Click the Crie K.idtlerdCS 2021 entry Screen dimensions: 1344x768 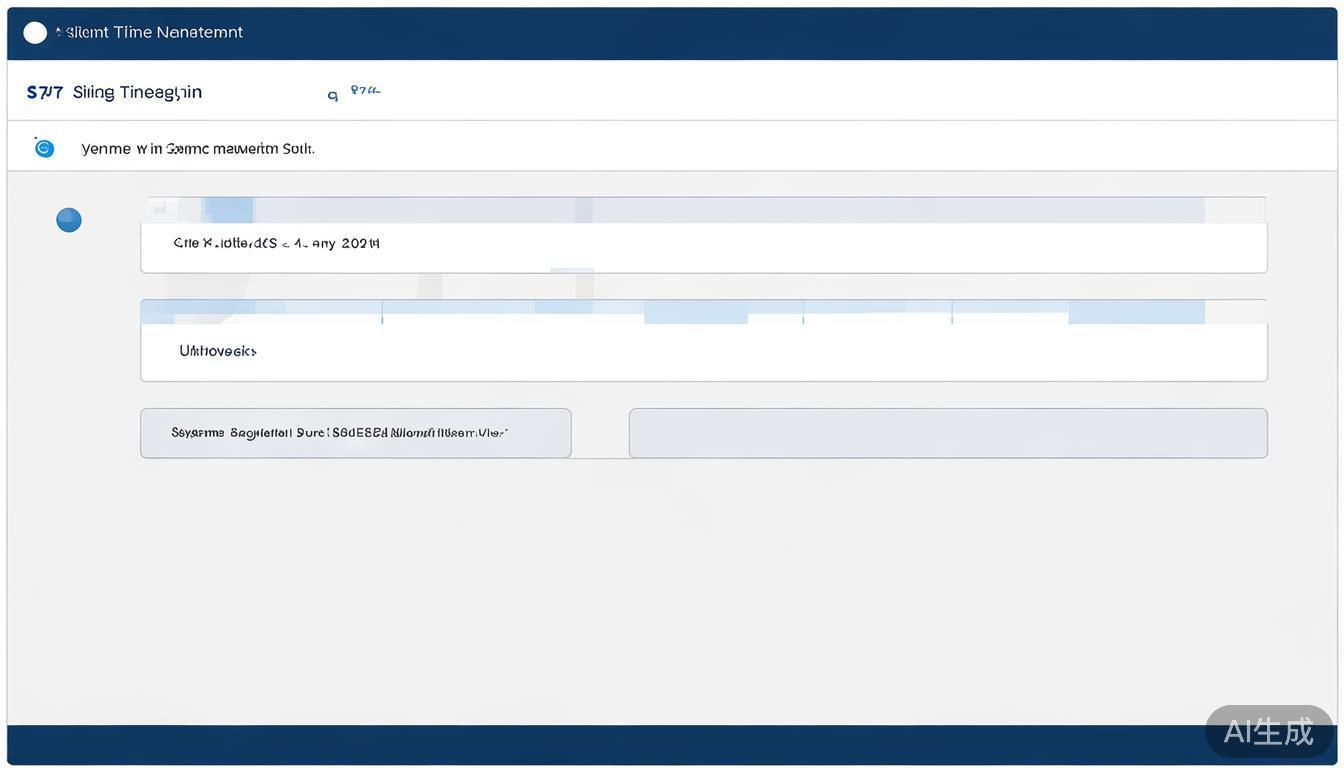pos(276,243)
